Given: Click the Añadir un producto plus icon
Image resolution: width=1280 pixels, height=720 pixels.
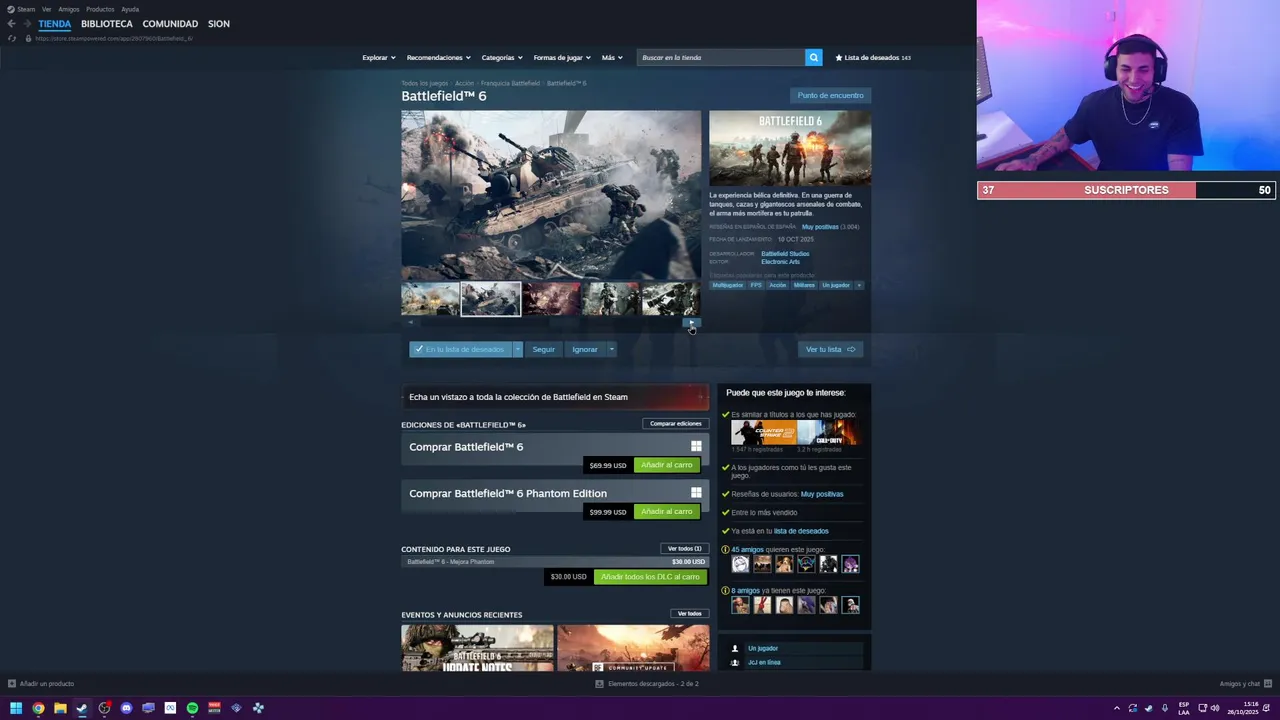Looking at the screenshot, I should (11, 684).
